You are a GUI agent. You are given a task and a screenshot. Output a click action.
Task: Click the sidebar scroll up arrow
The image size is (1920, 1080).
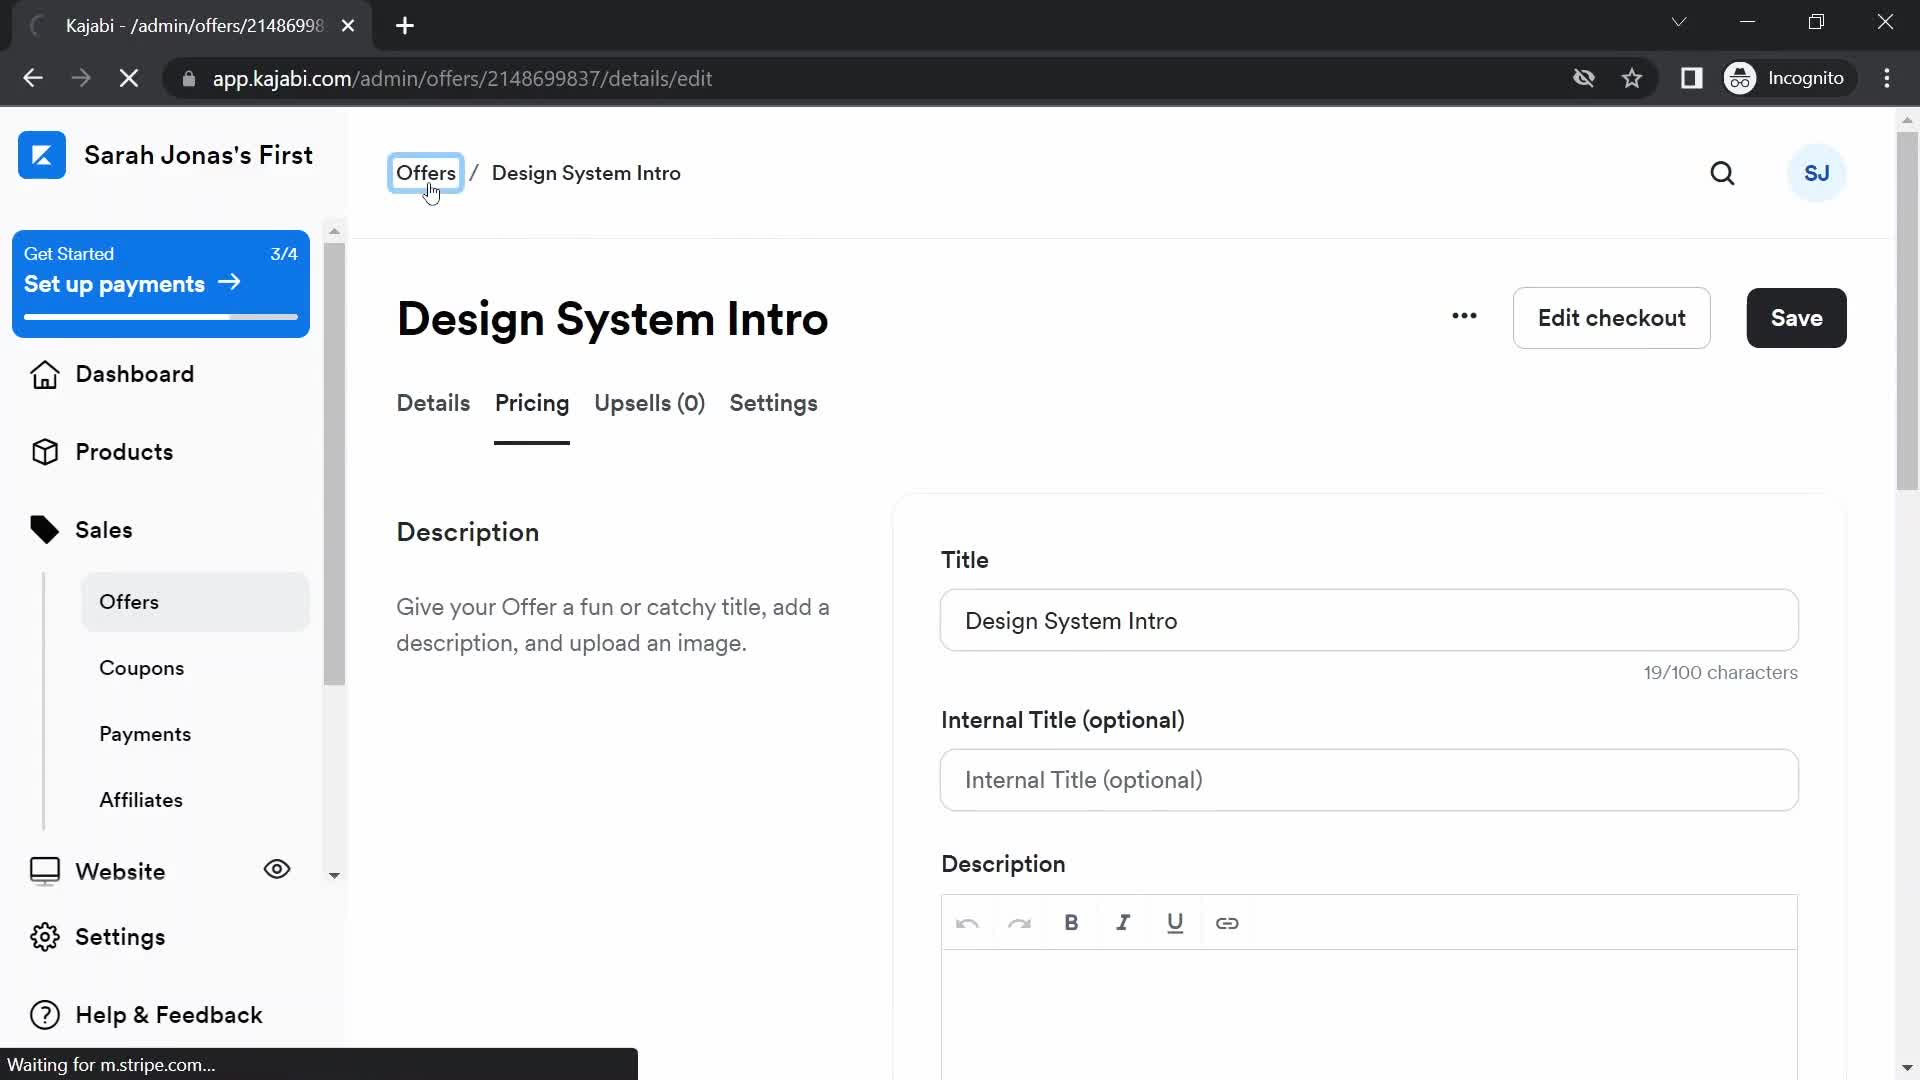point(334,231)
